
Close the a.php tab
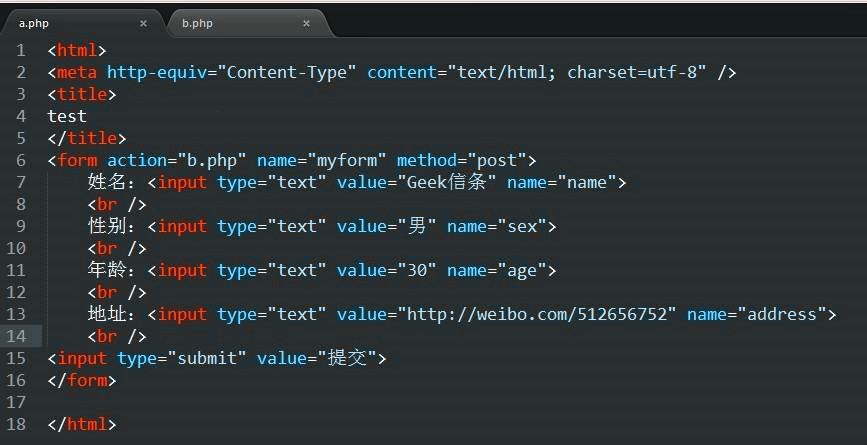point(143,24)
